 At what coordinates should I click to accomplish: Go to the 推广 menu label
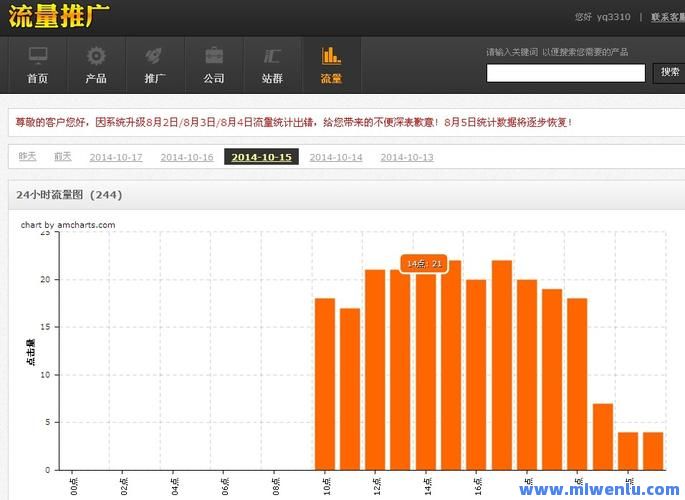pyautogui.click(x=155, y=79)
